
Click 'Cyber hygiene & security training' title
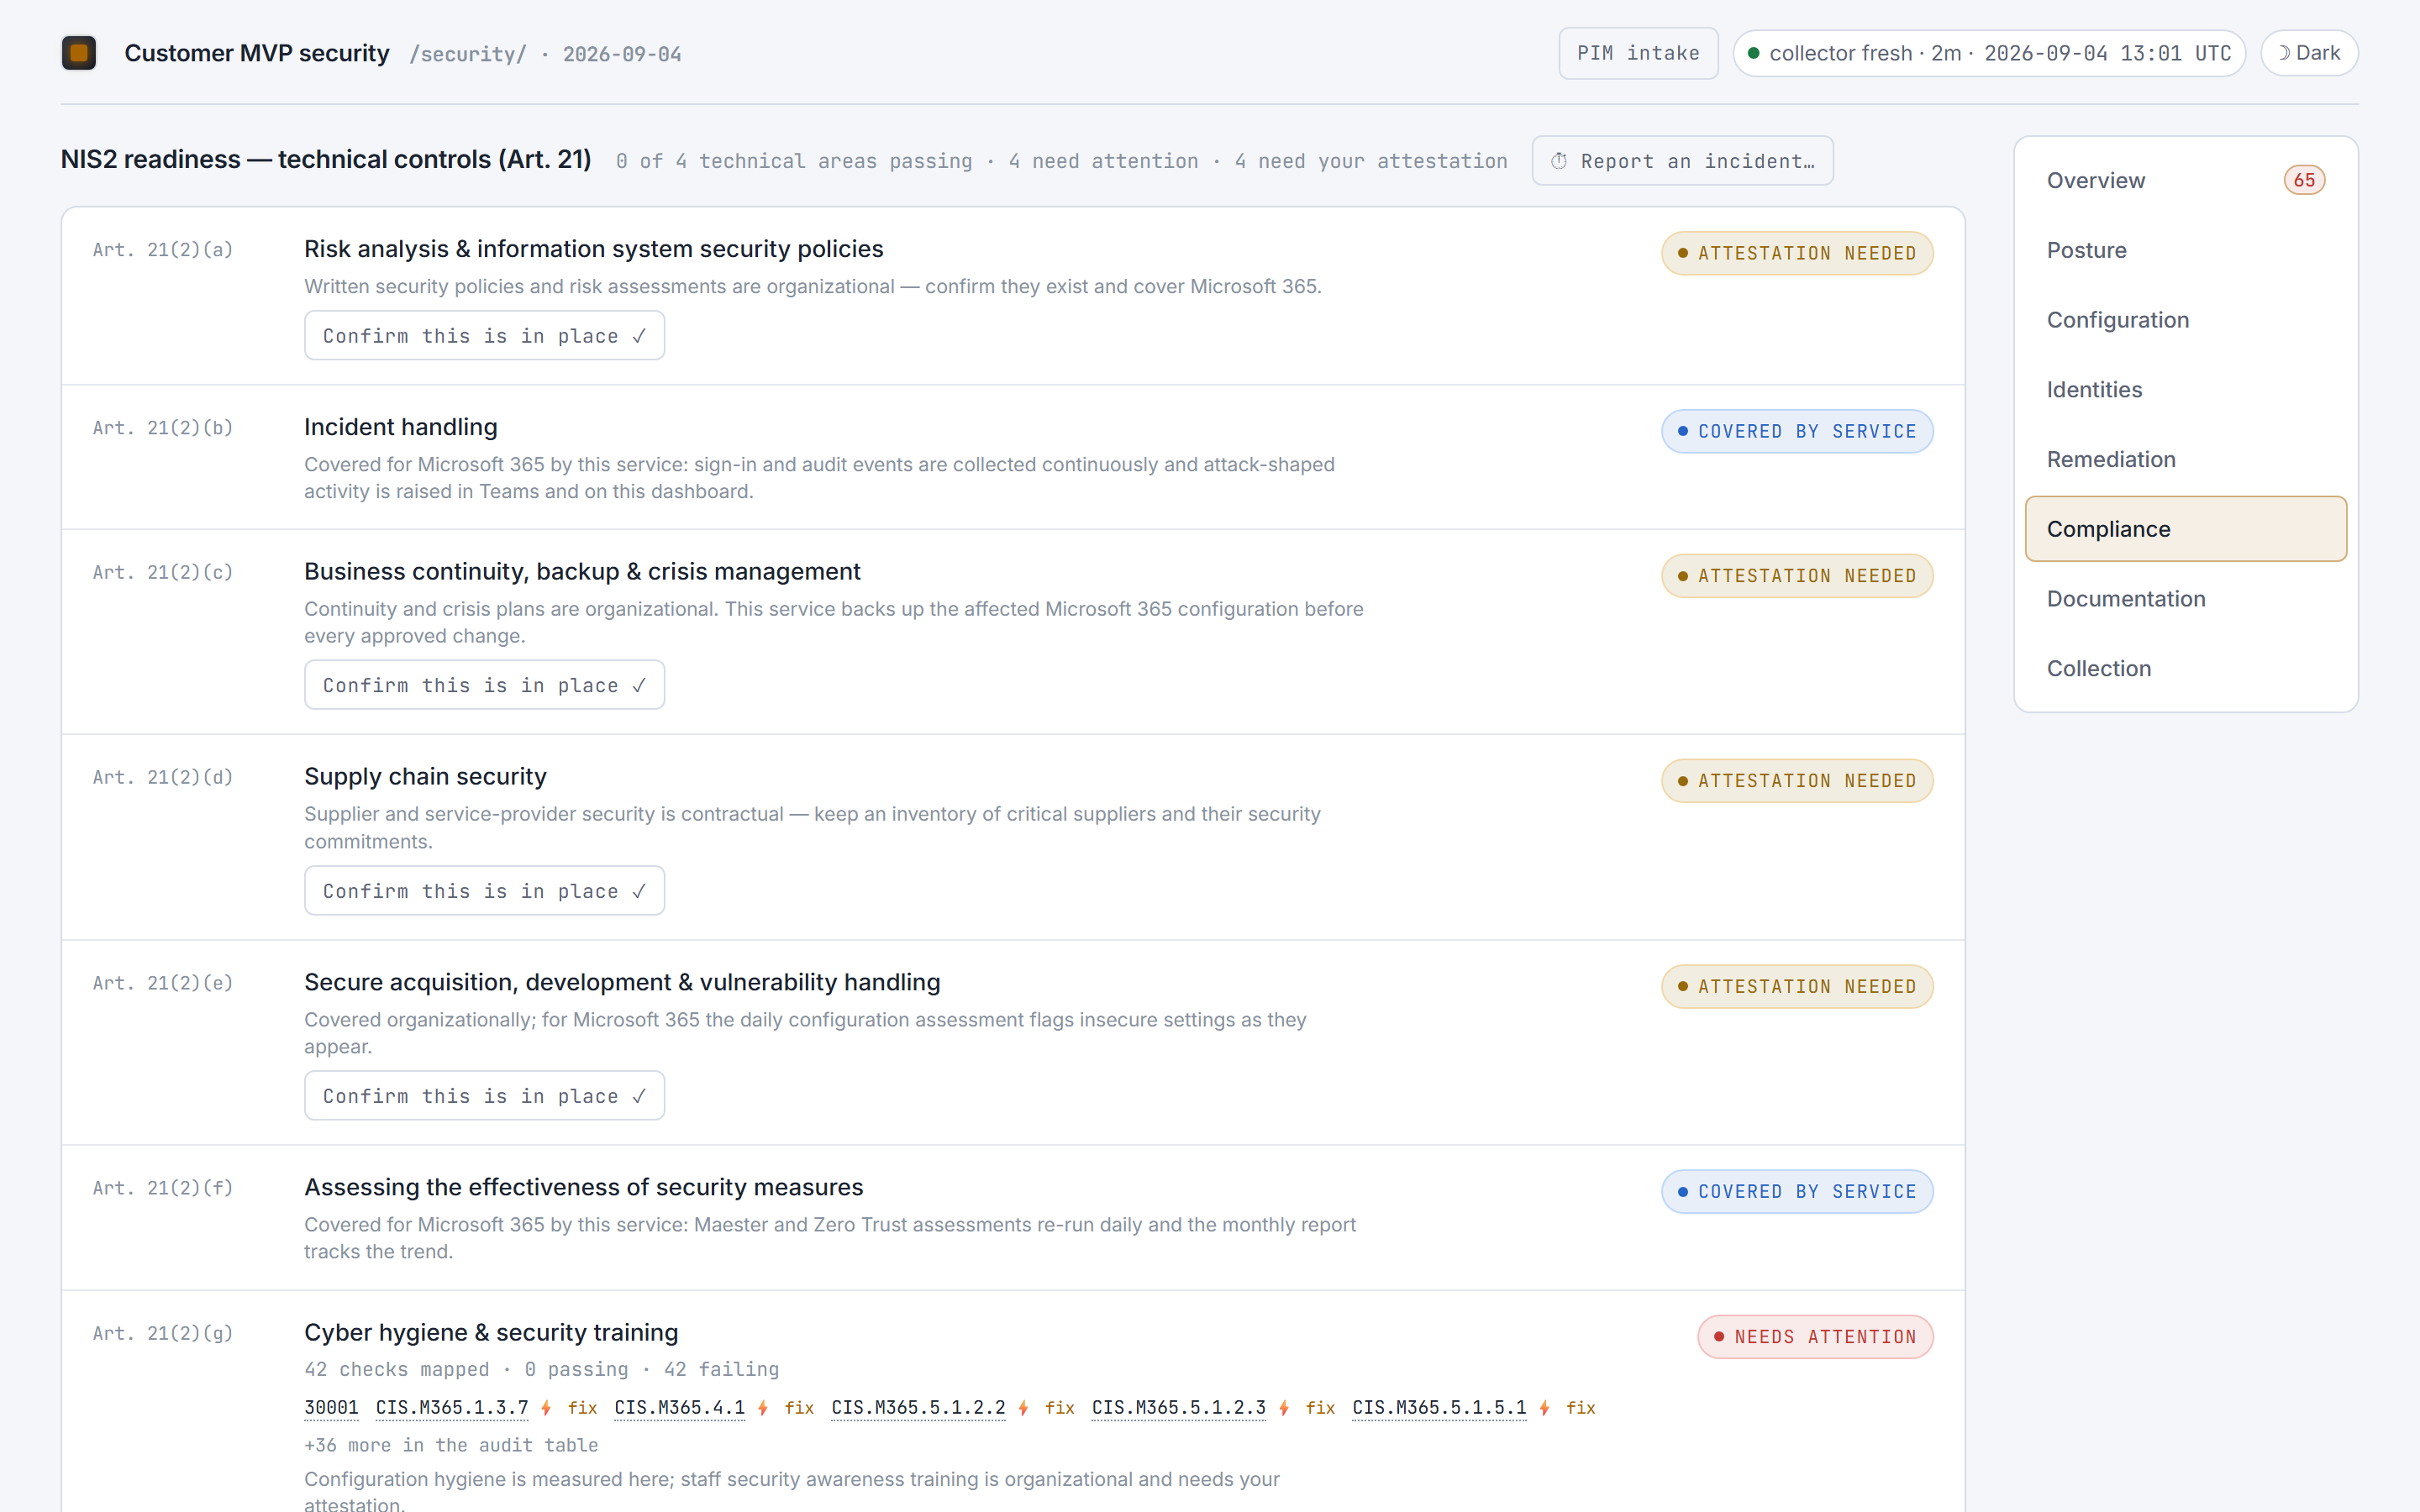coord(491,1333)
